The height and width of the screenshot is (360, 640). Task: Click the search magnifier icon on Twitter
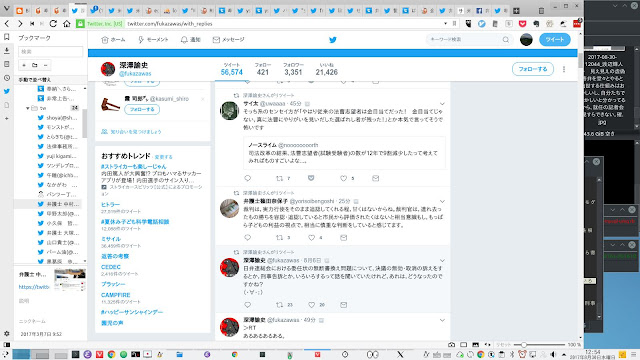coord(506,40)
